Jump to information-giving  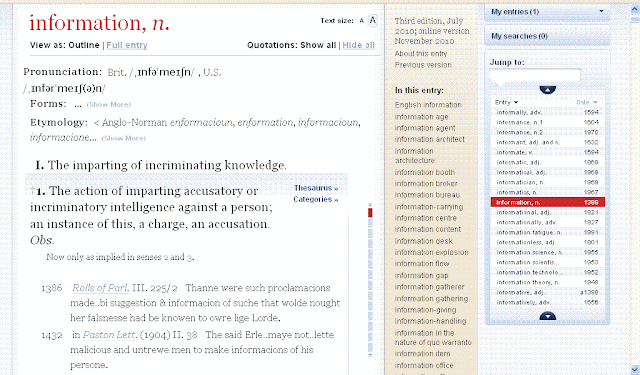425,310
